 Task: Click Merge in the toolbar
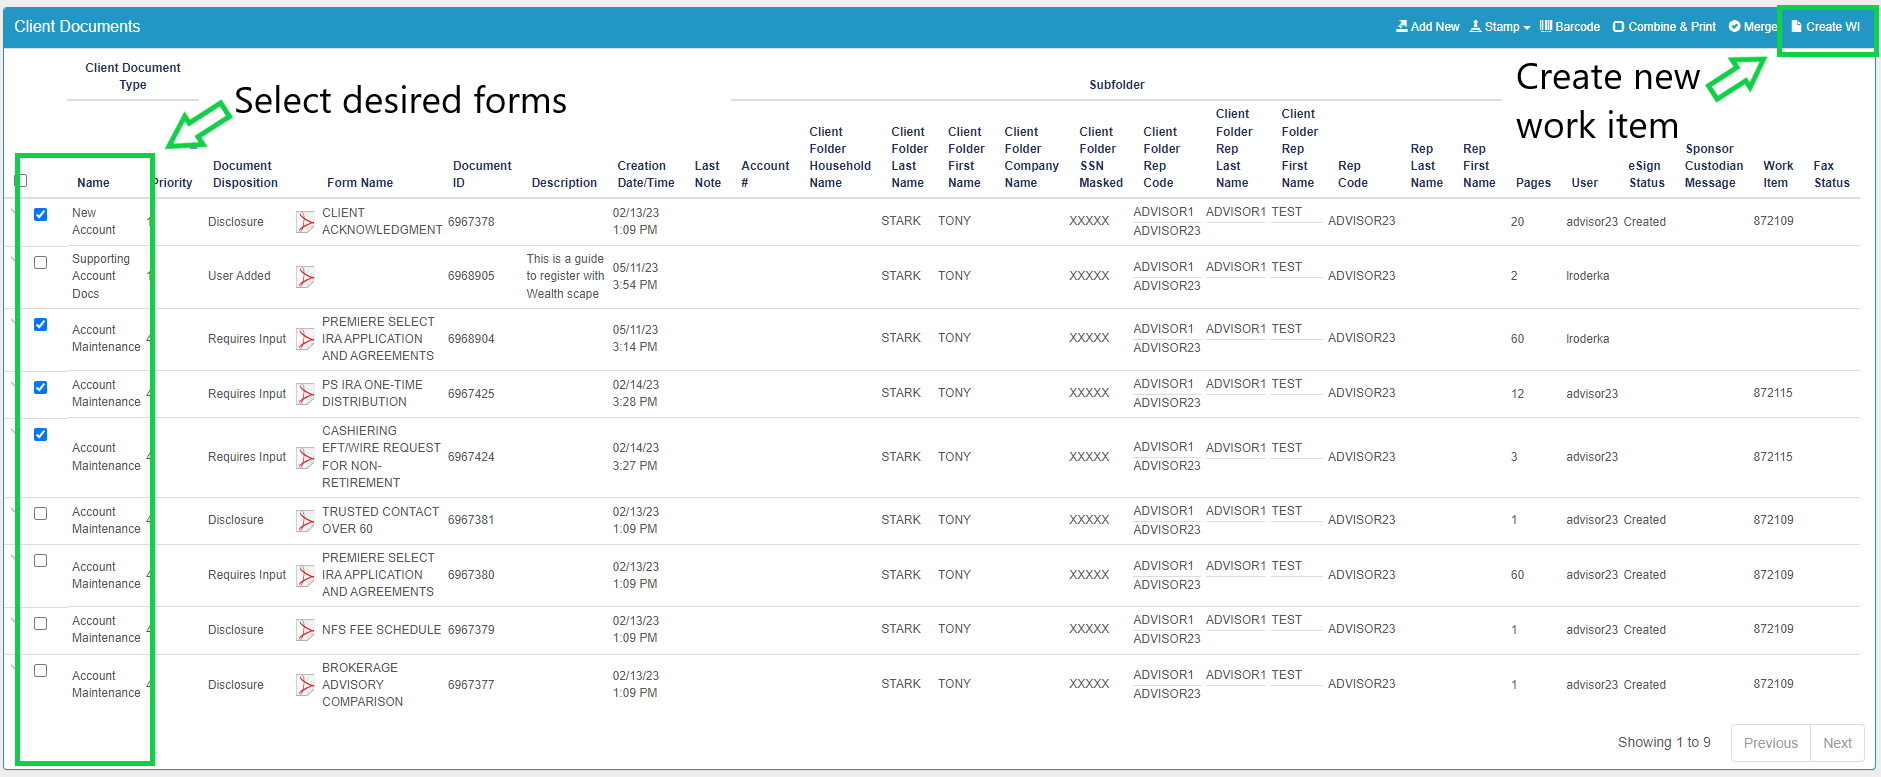tap(1753, 27)
